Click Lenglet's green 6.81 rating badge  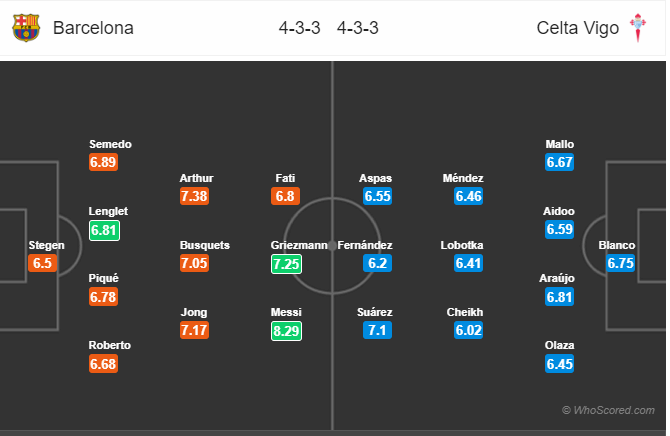104,230
